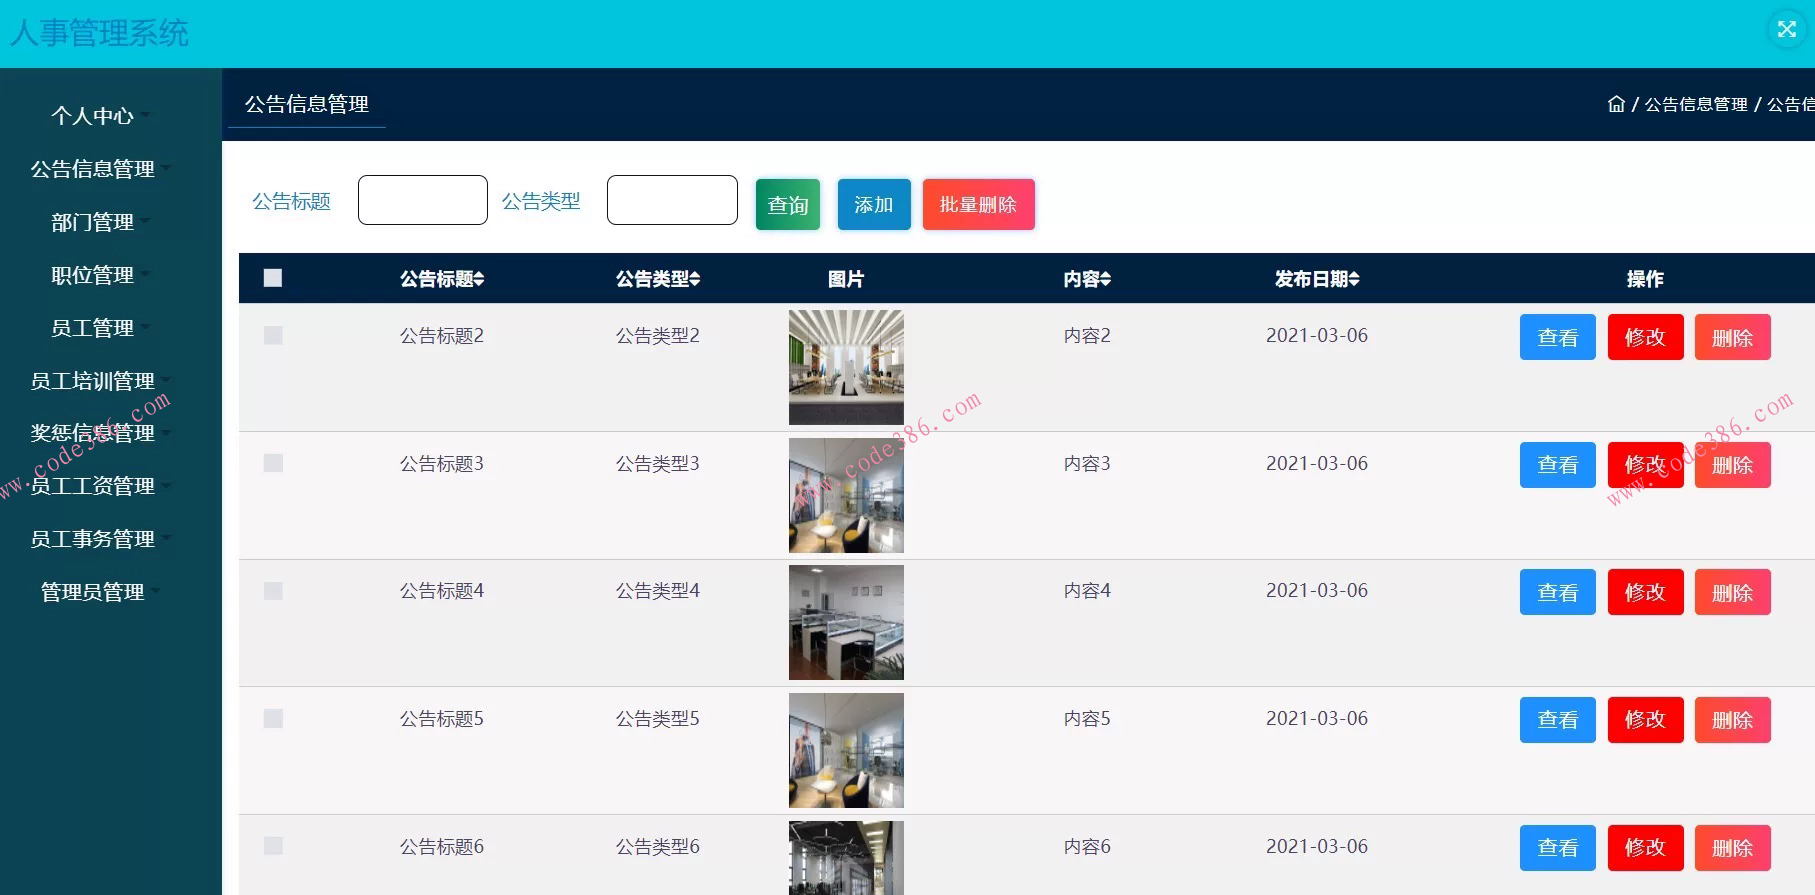Select the checkbox for 公告标题4 row
Screen dimensions: 1815x895
coord(273,591)
